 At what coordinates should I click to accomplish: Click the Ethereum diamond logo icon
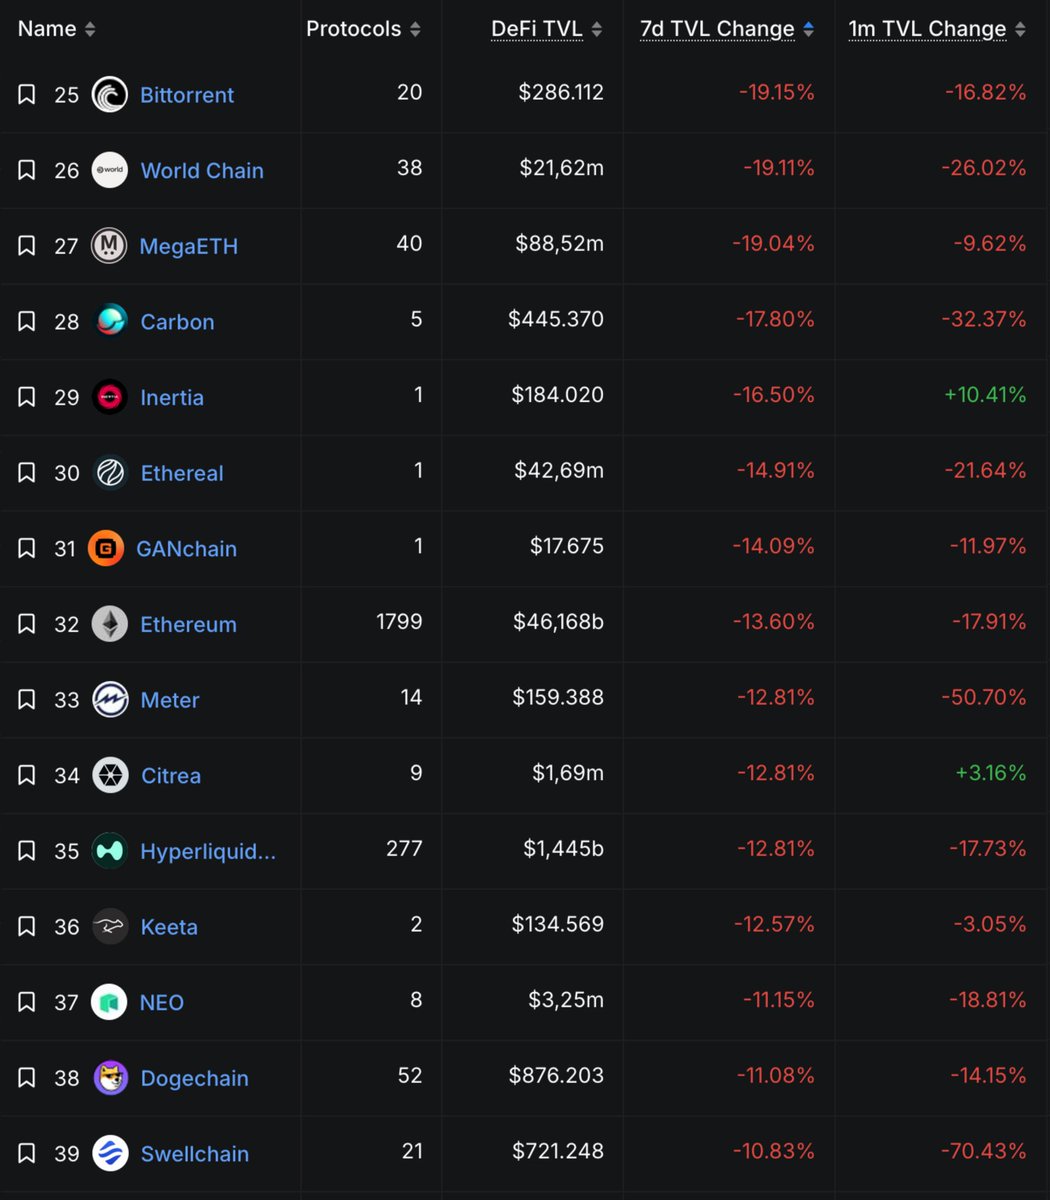[110, 624]
